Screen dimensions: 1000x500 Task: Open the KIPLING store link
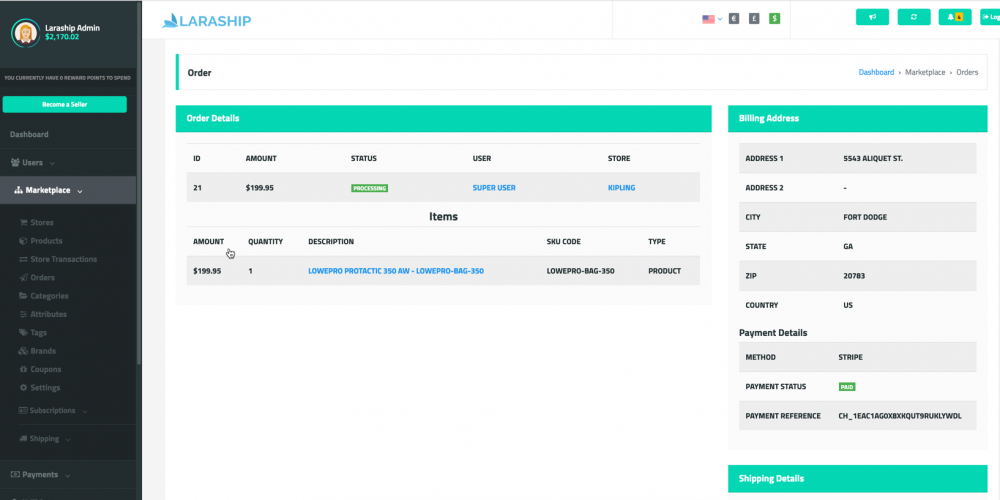tap(621, 188)
